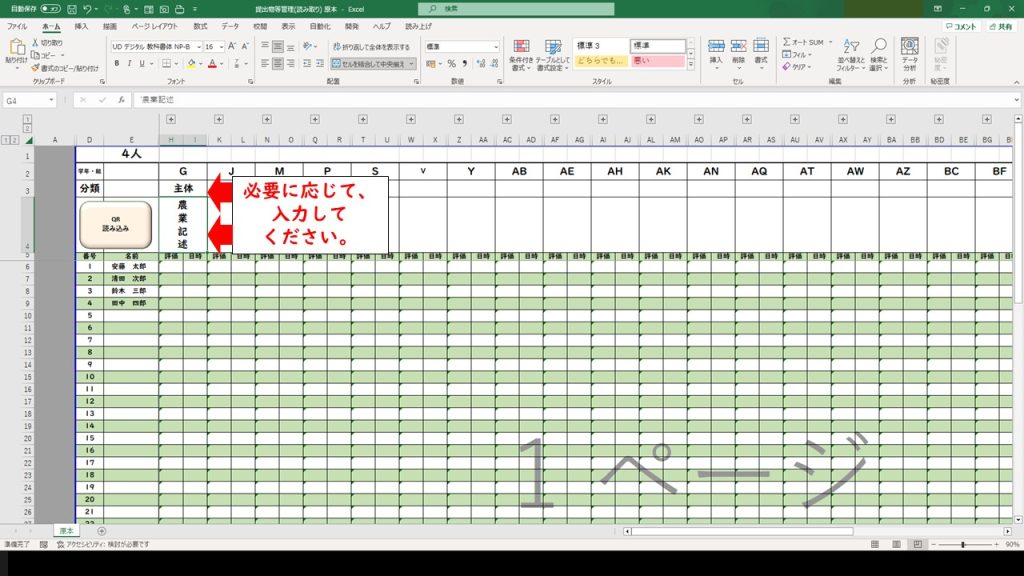Open the Sort & Filter (並べ替えとフィルター) tool
Screen dimensions: 1024x576
click(852, 54)
